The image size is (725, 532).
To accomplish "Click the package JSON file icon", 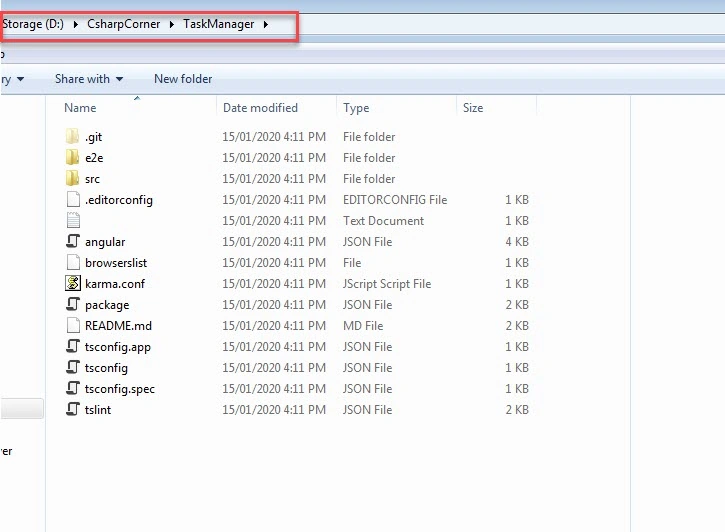I will [x=73, y=304].
